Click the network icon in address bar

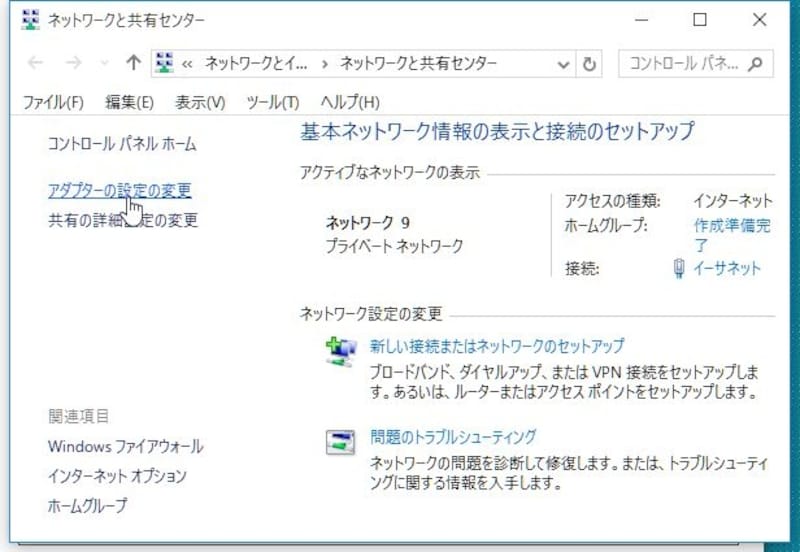(164, 63)
